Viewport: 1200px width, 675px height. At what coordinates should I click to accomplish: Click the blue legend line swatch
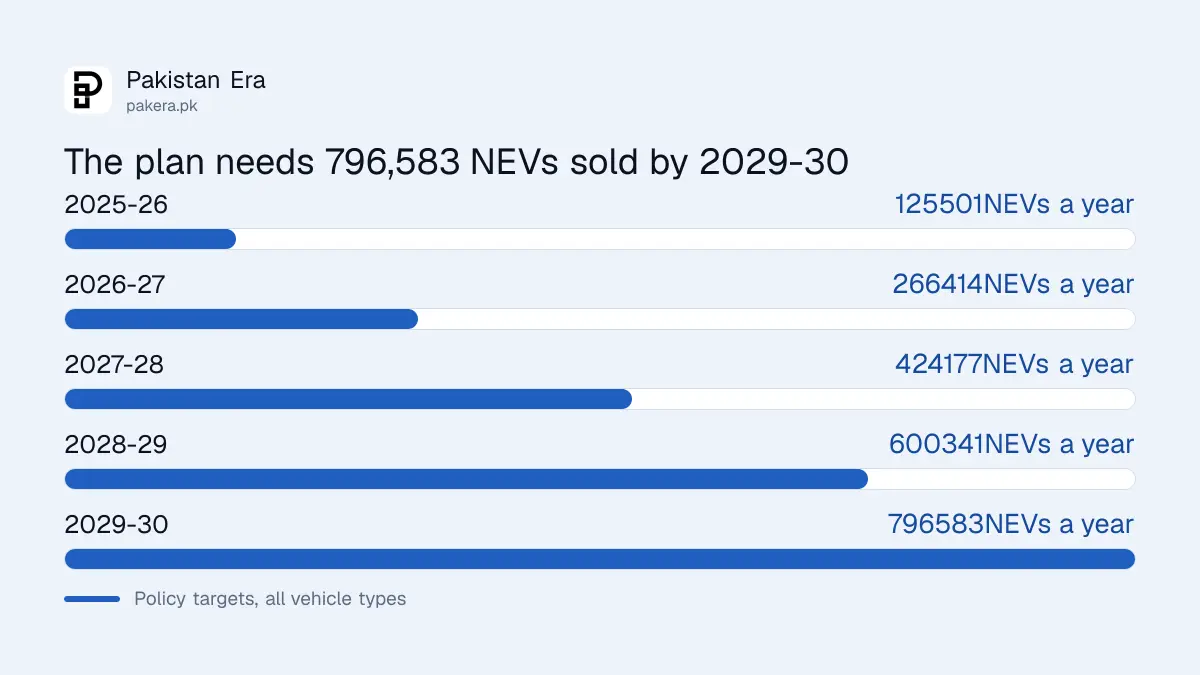pyautogui.click(x=92, y=599)
